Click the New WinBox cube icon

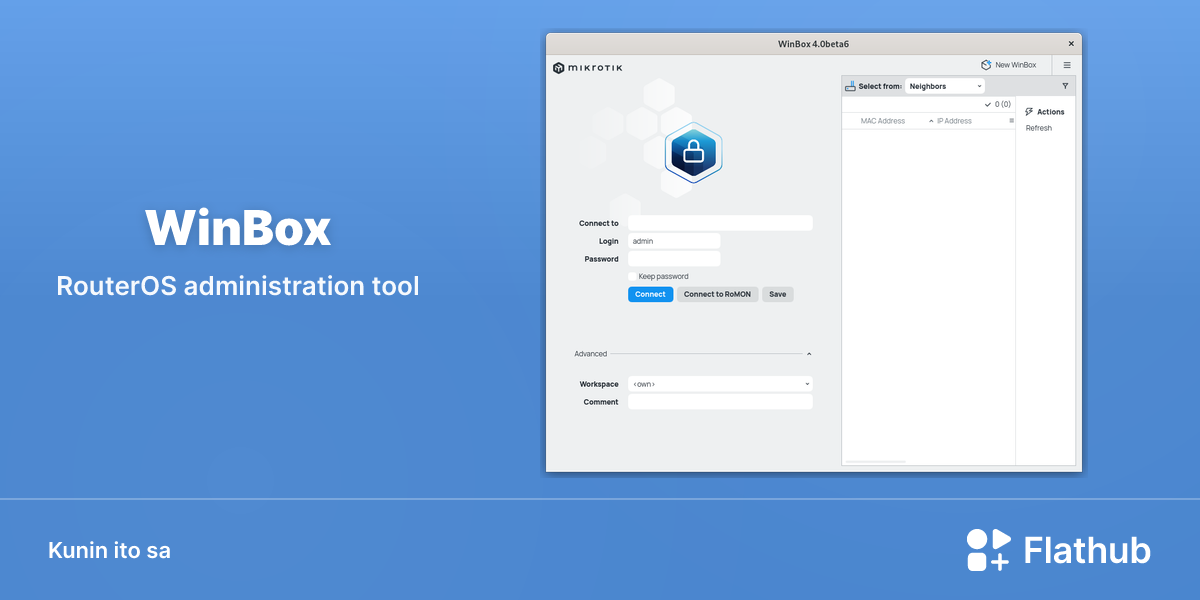986,65
